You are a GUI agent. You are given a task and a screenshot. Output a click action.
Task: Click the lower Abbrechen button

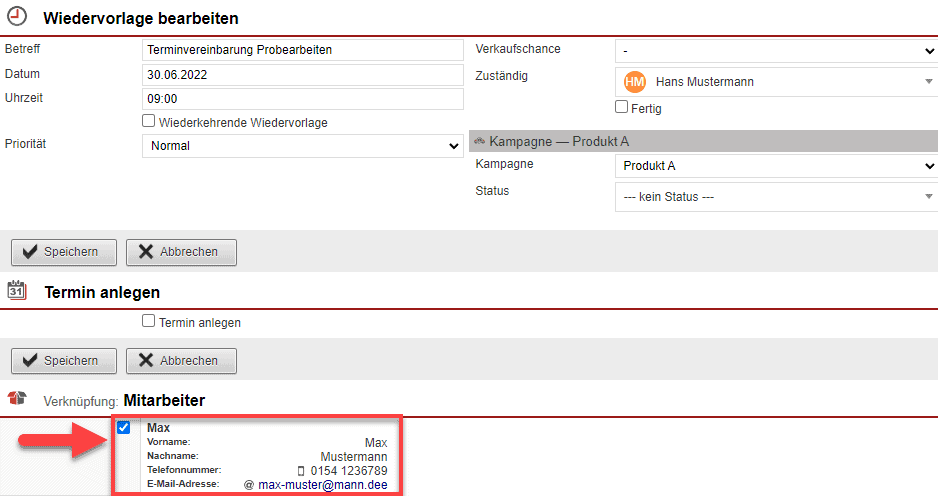181,361
